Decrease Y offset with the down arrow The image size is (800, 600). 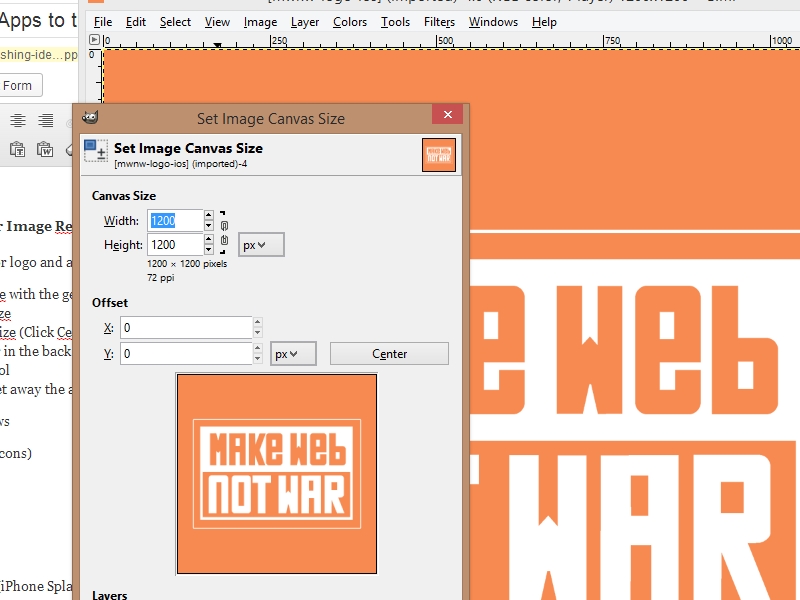(x=258, y=359)
